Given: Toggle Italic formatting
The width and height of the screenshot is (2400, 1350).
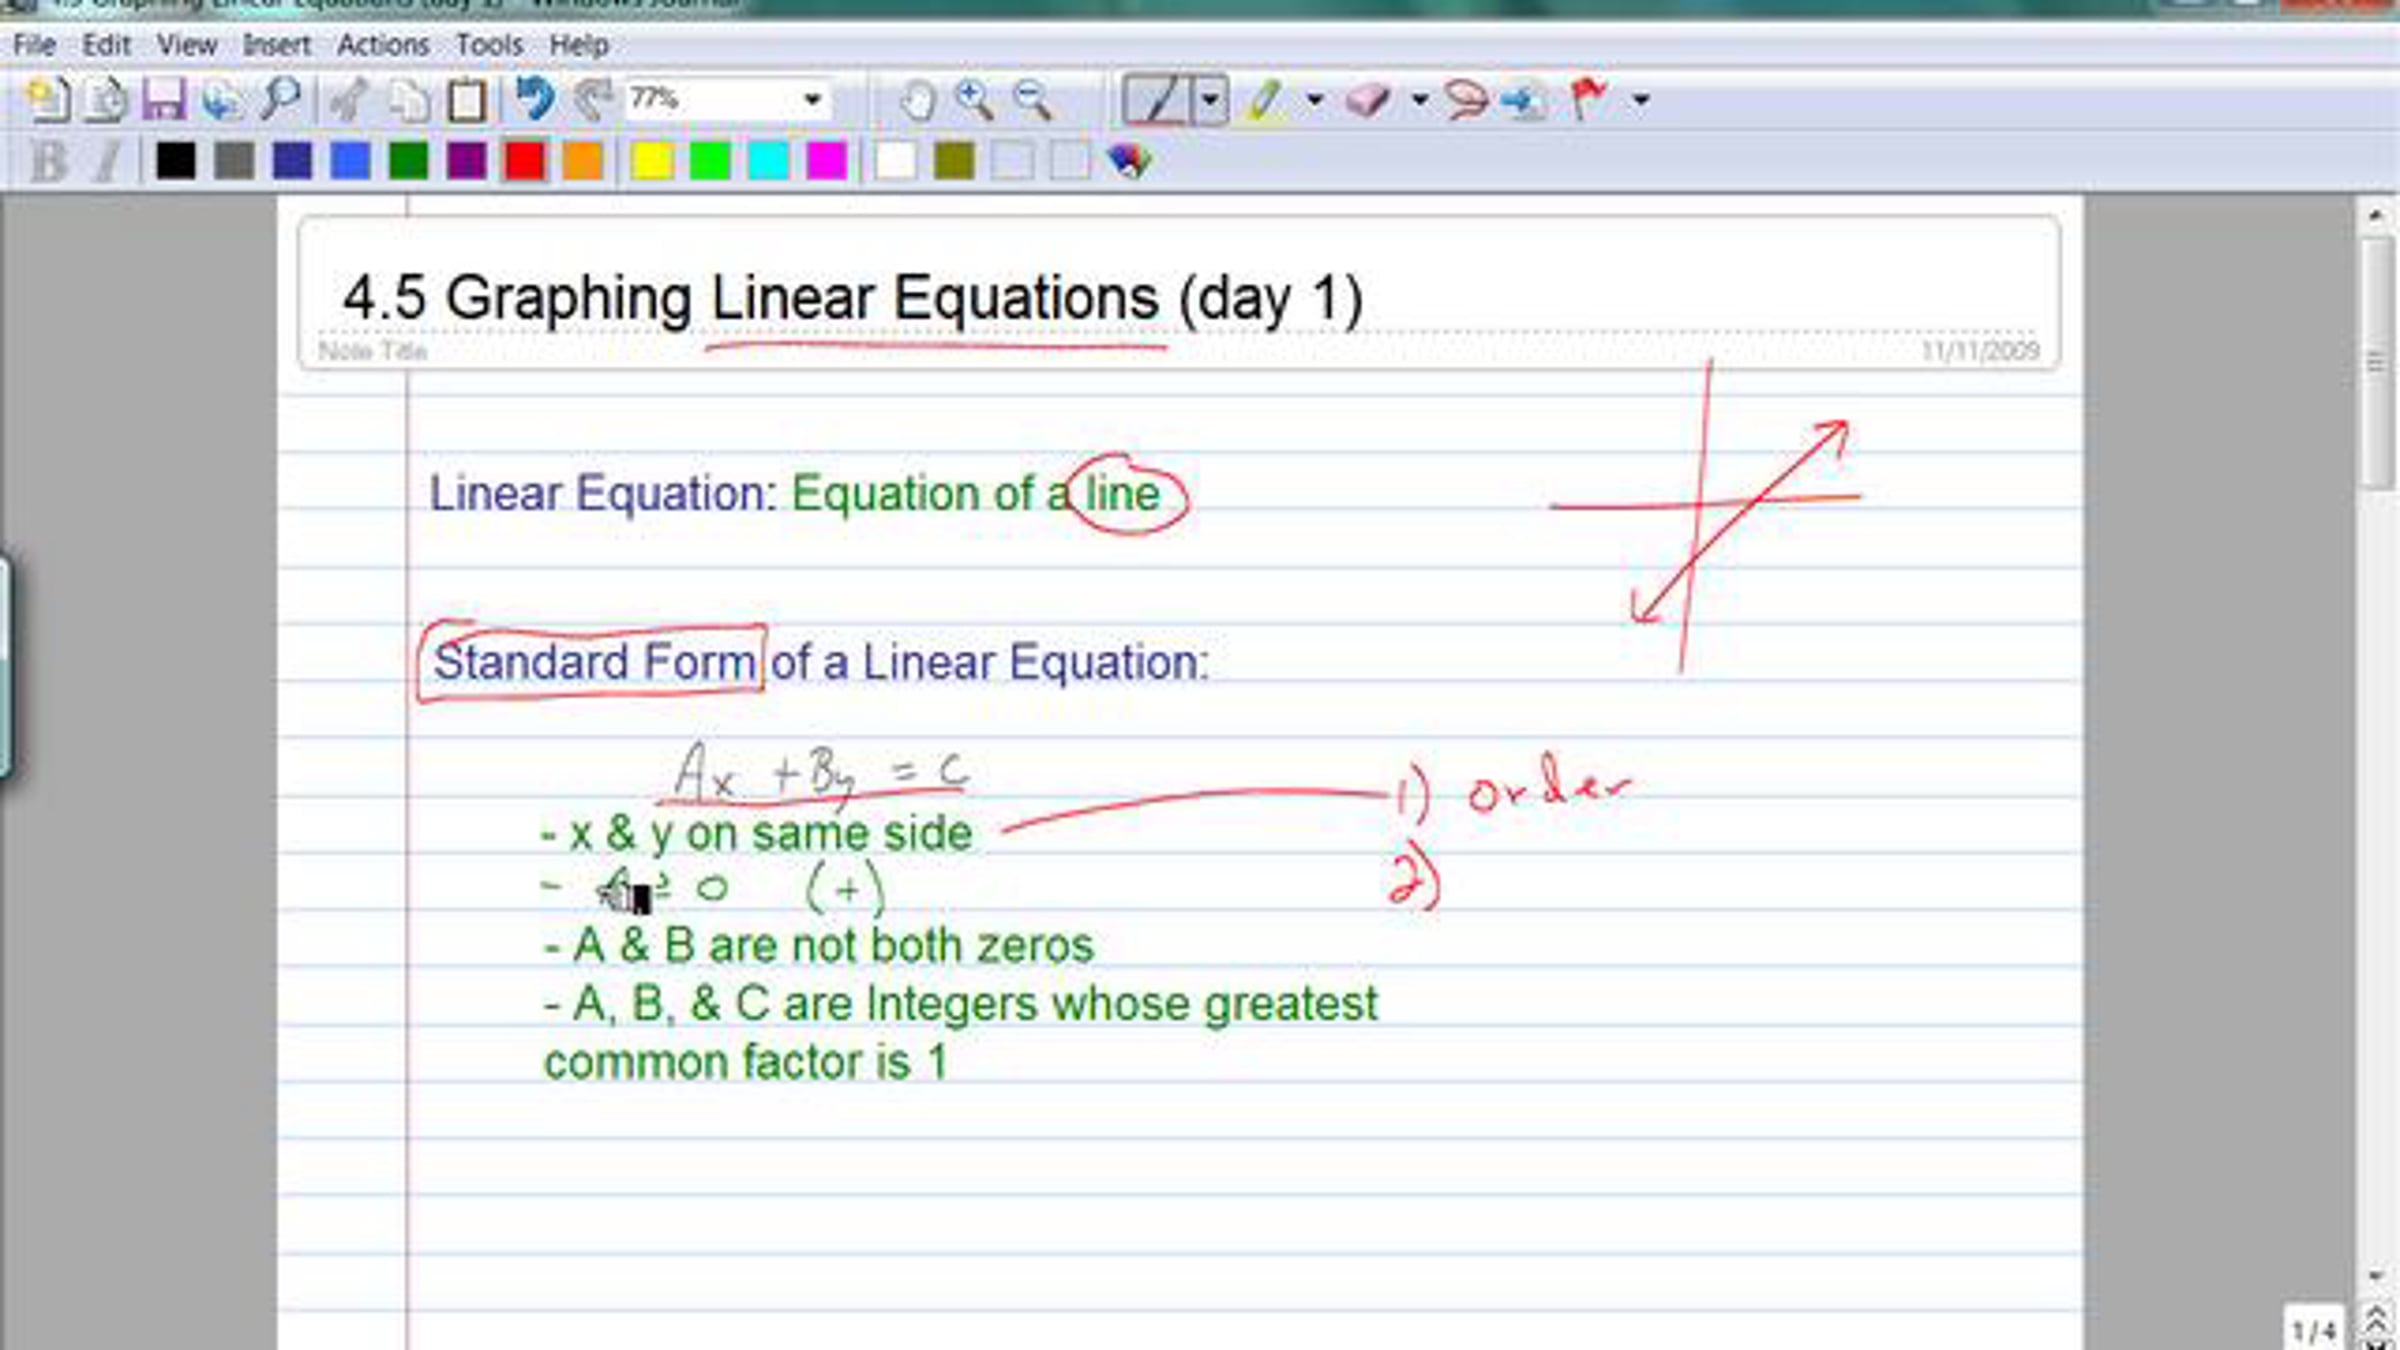Looking at the screenshot, I should point(107,161).
